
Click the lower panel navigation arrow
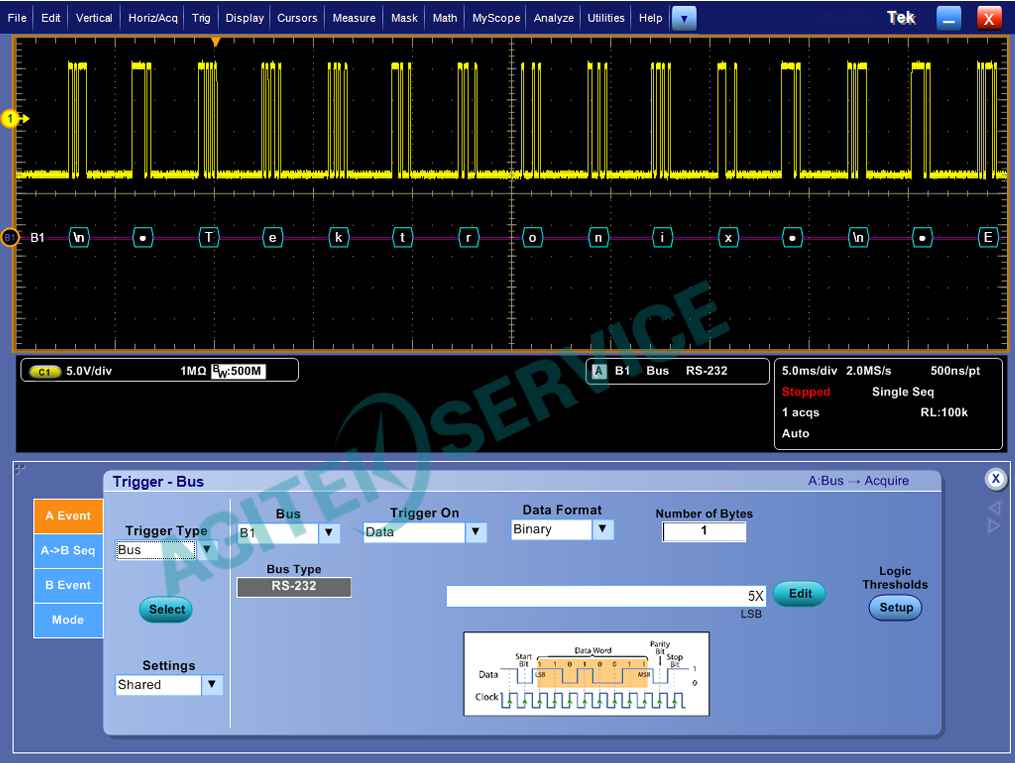tap(995, 525)
